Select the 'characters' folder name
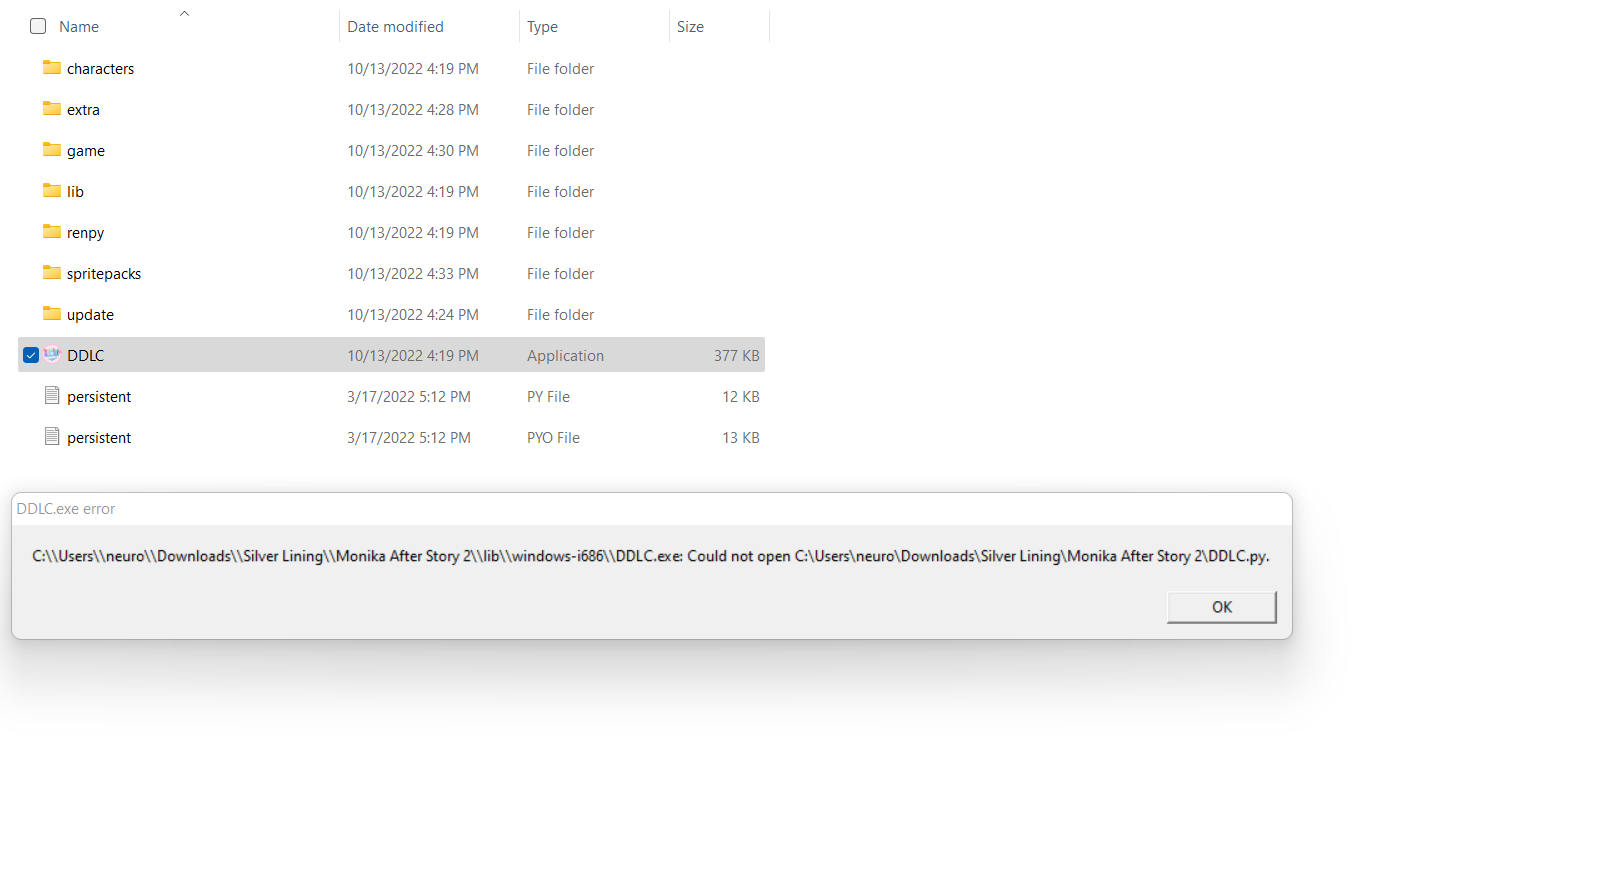1600x880 pixels. pyautogui.click(x=100, y=69)
